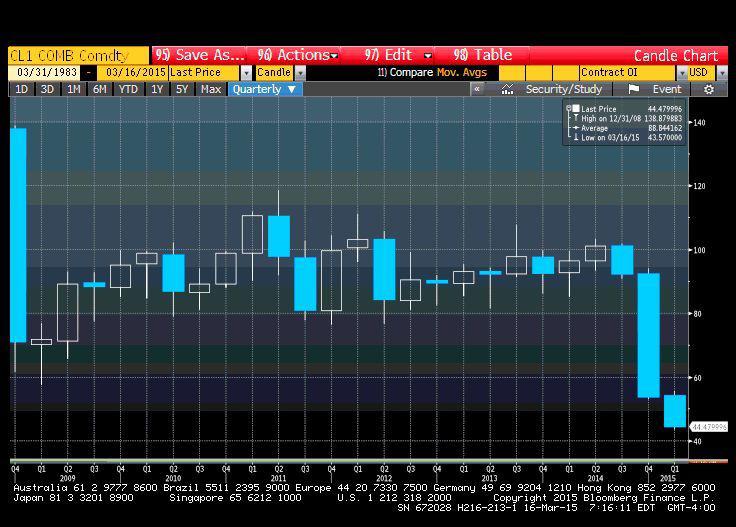
Task: Click the Q4 2014 blue candle
Action: click(x=649, y=335)
